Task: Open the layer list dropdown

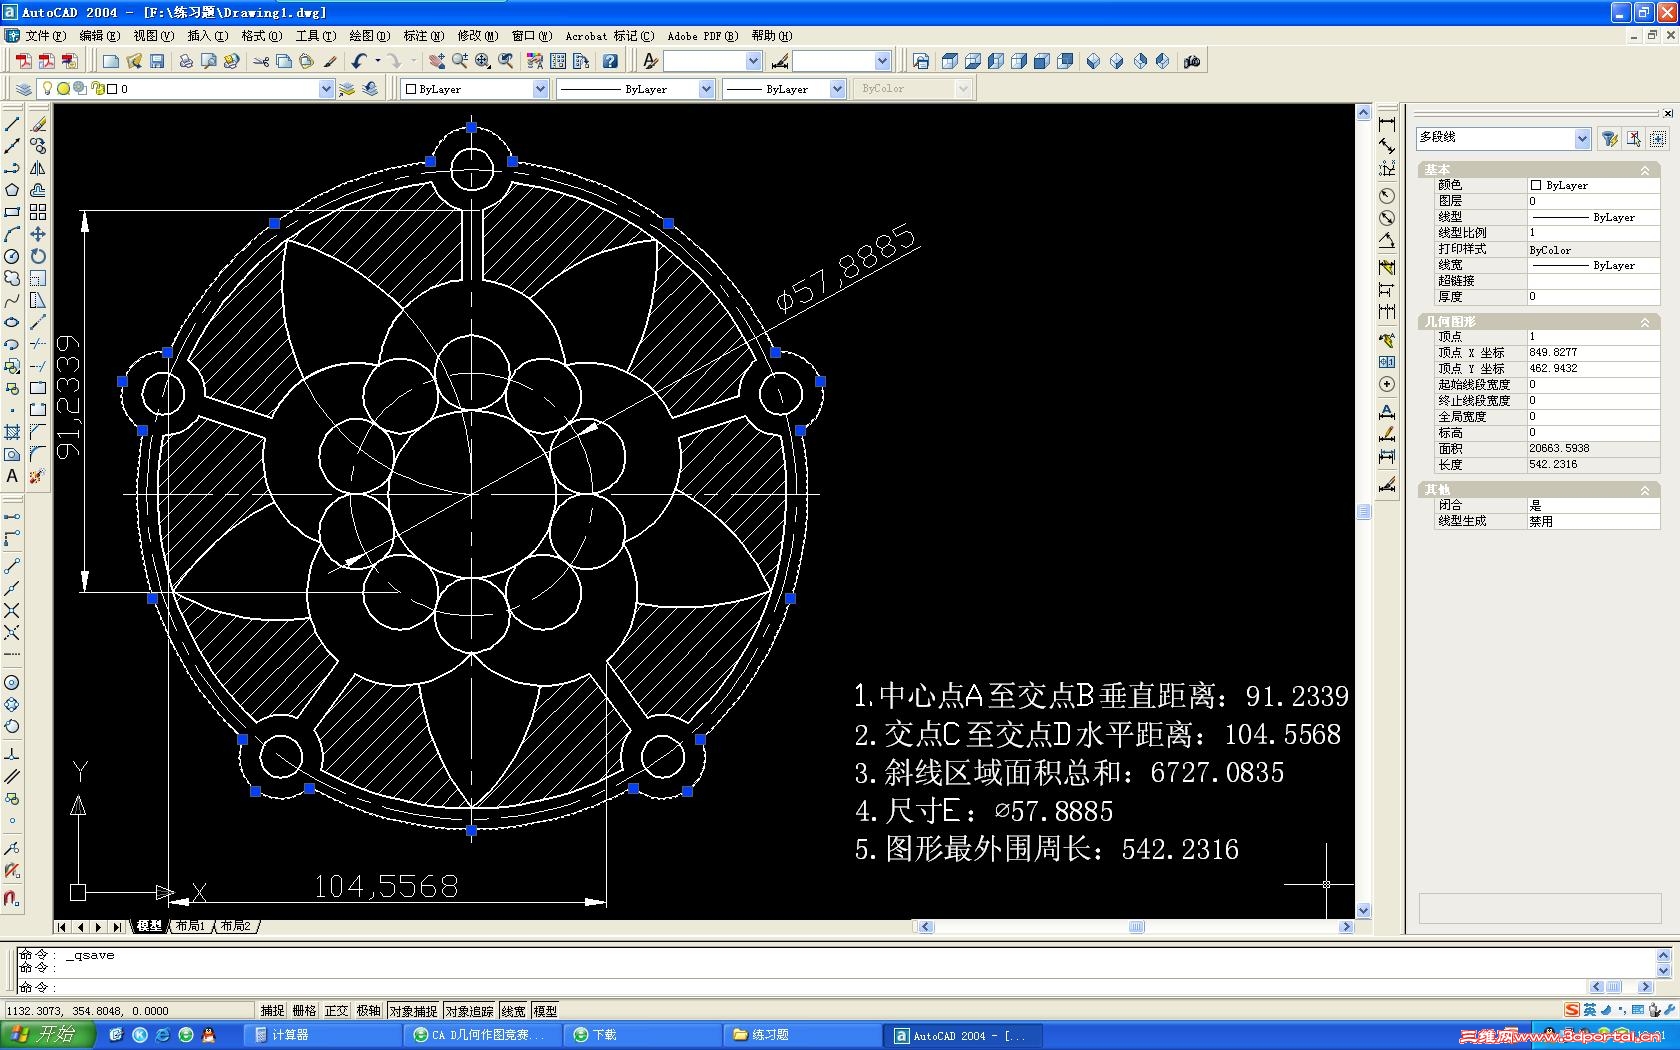Action: [x=325, y=89]
